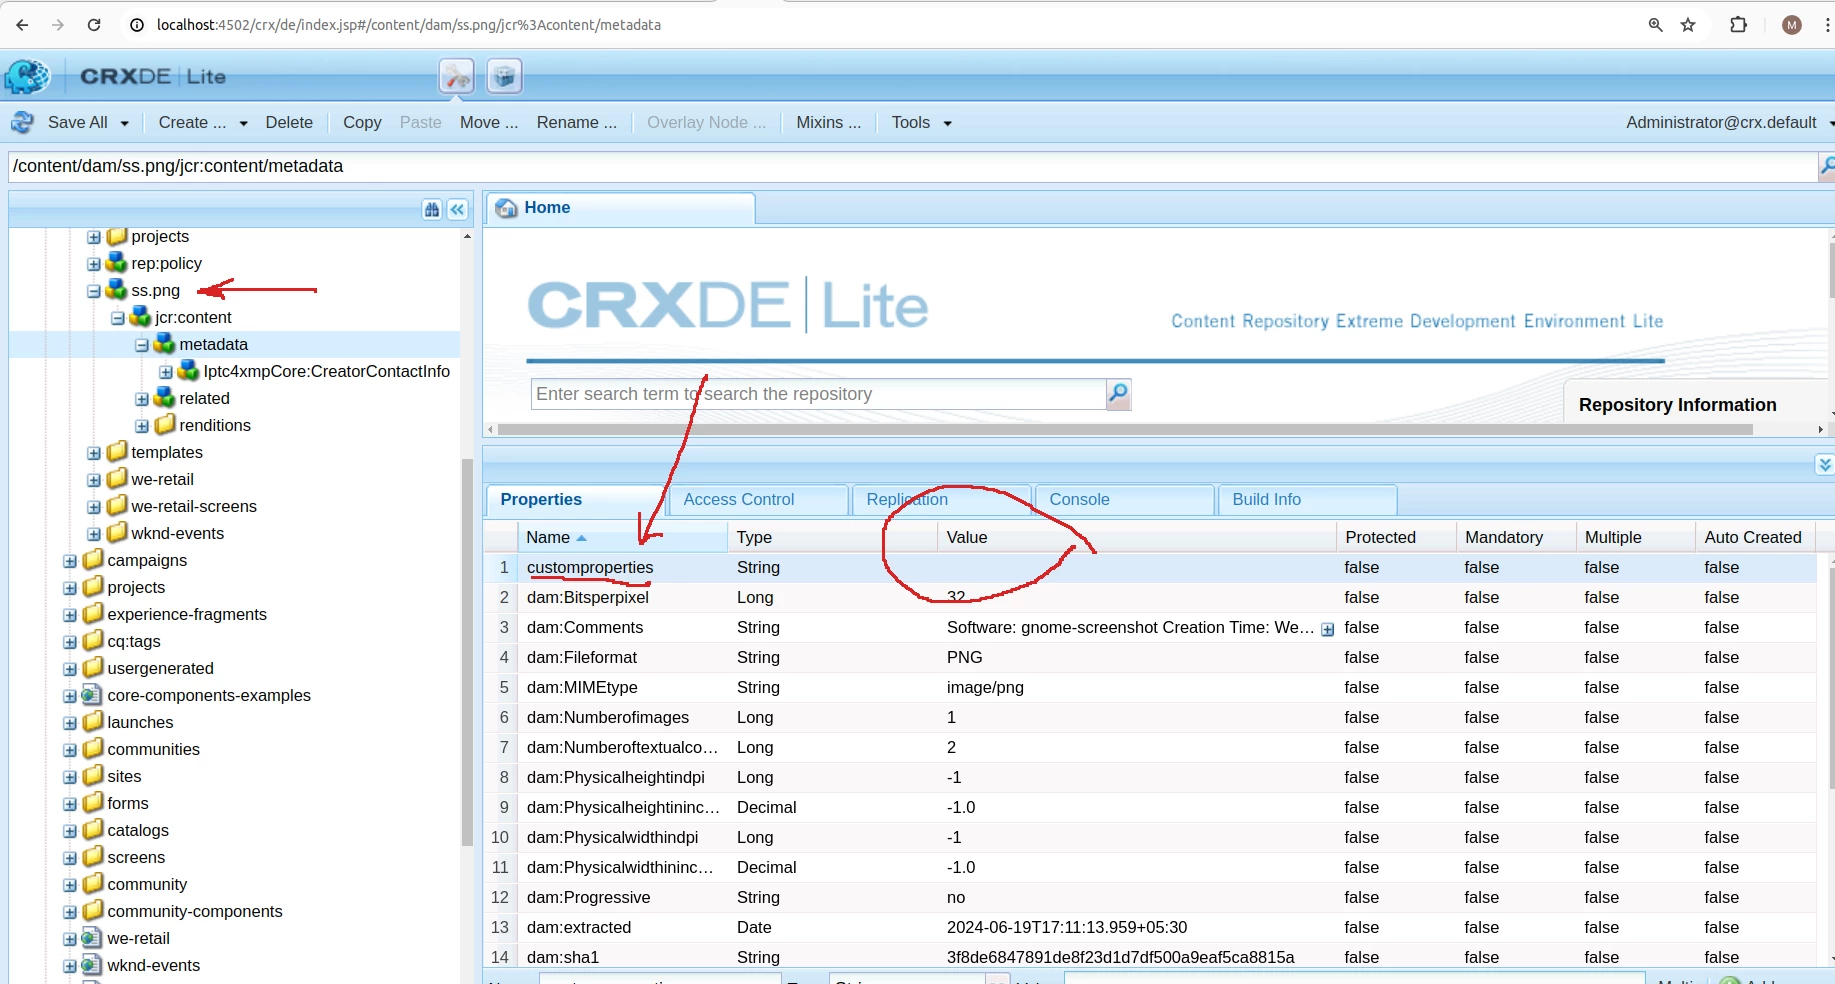Viewport: 1835px width, 984px height.
Task: Click the binoculars find icon in tree panel
Action: click(x=432, y=209)
